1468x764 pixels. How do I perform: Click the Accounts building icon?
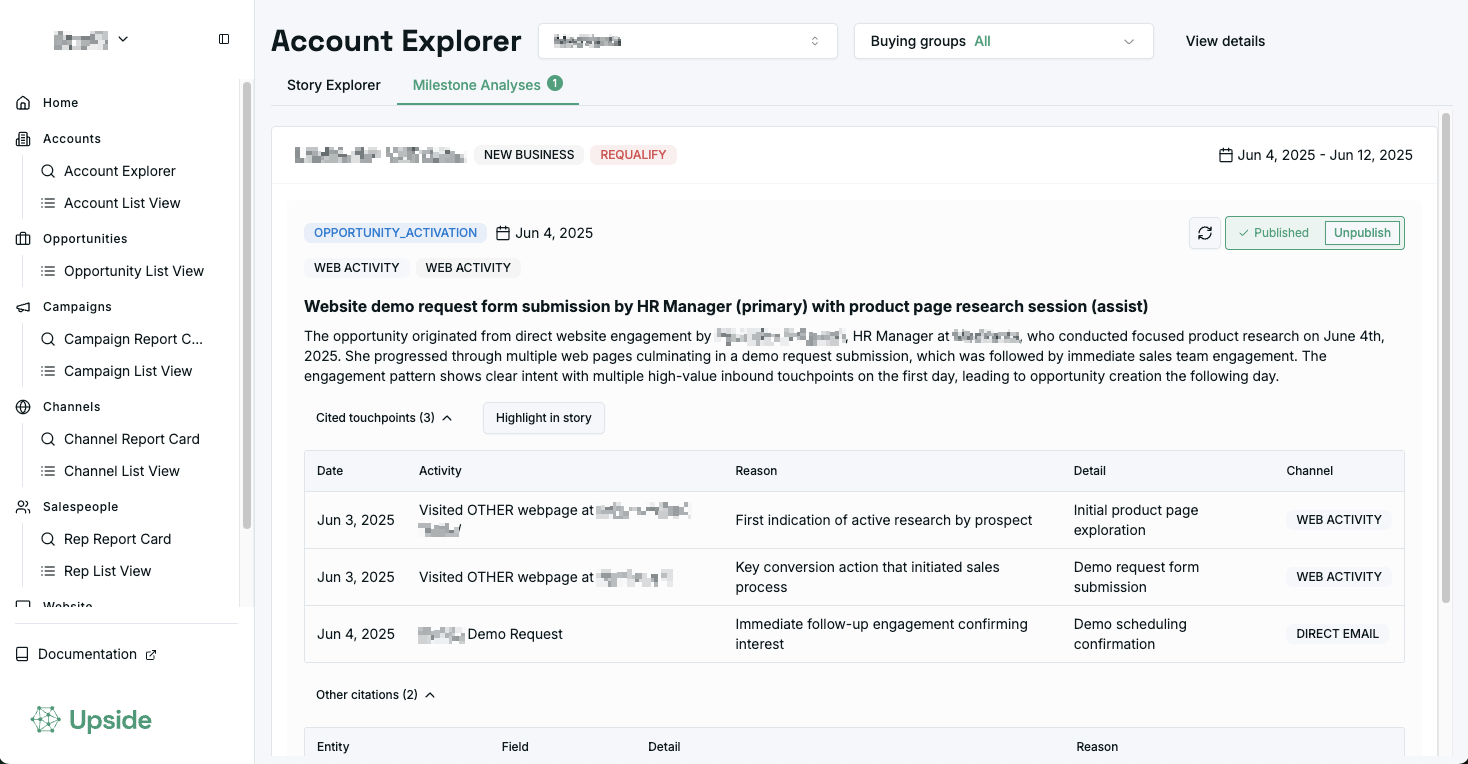tap(23, 139)
